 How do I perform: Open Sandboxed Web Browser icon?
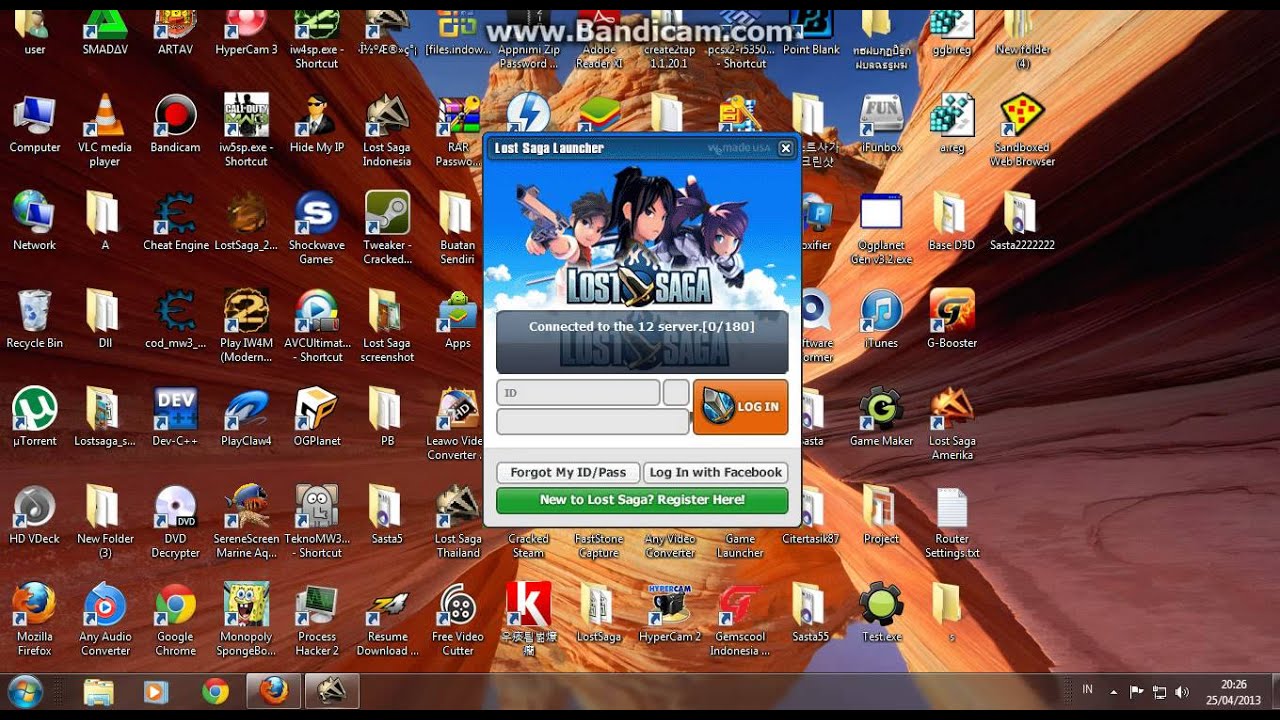(1022, 131)
